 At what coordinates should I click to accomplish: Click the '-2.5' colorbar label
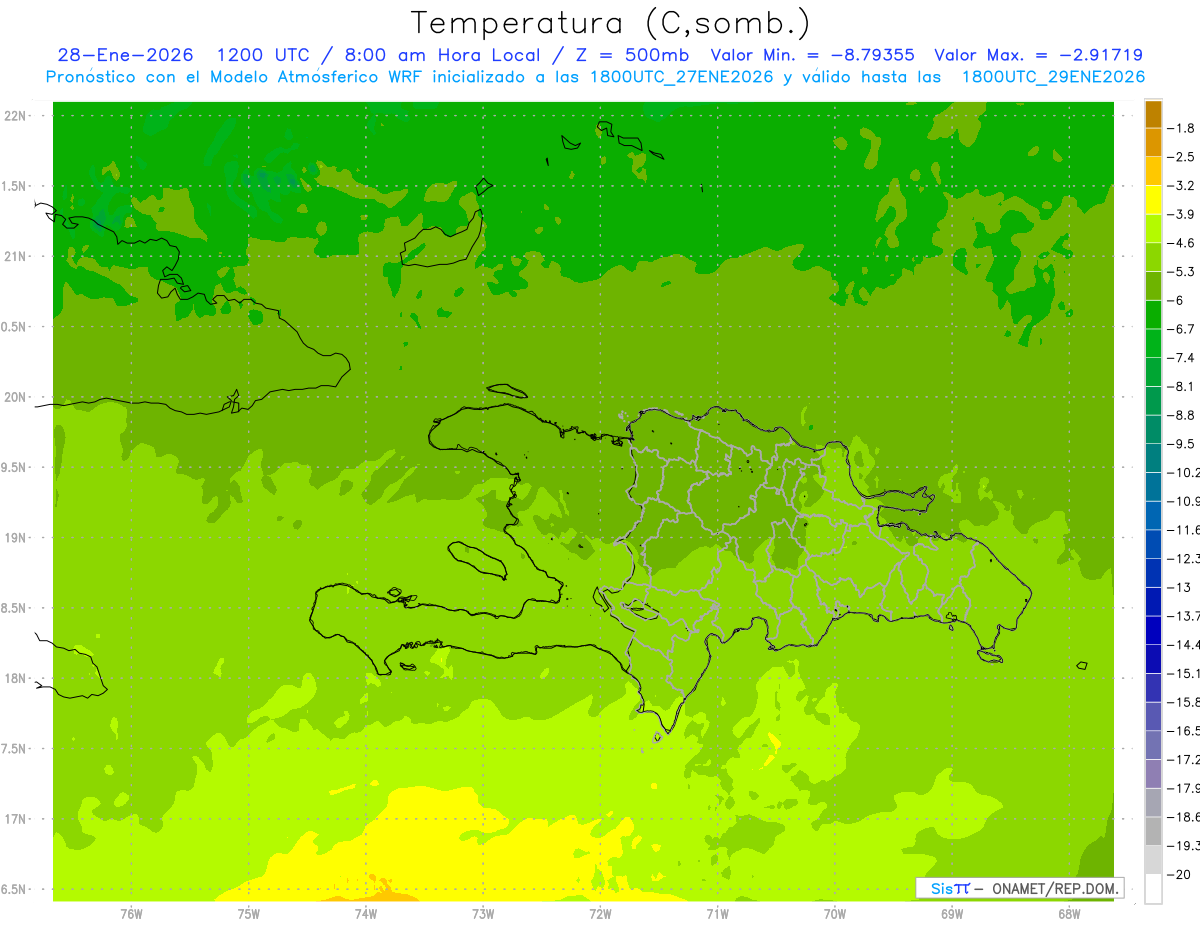[1181, 157]
